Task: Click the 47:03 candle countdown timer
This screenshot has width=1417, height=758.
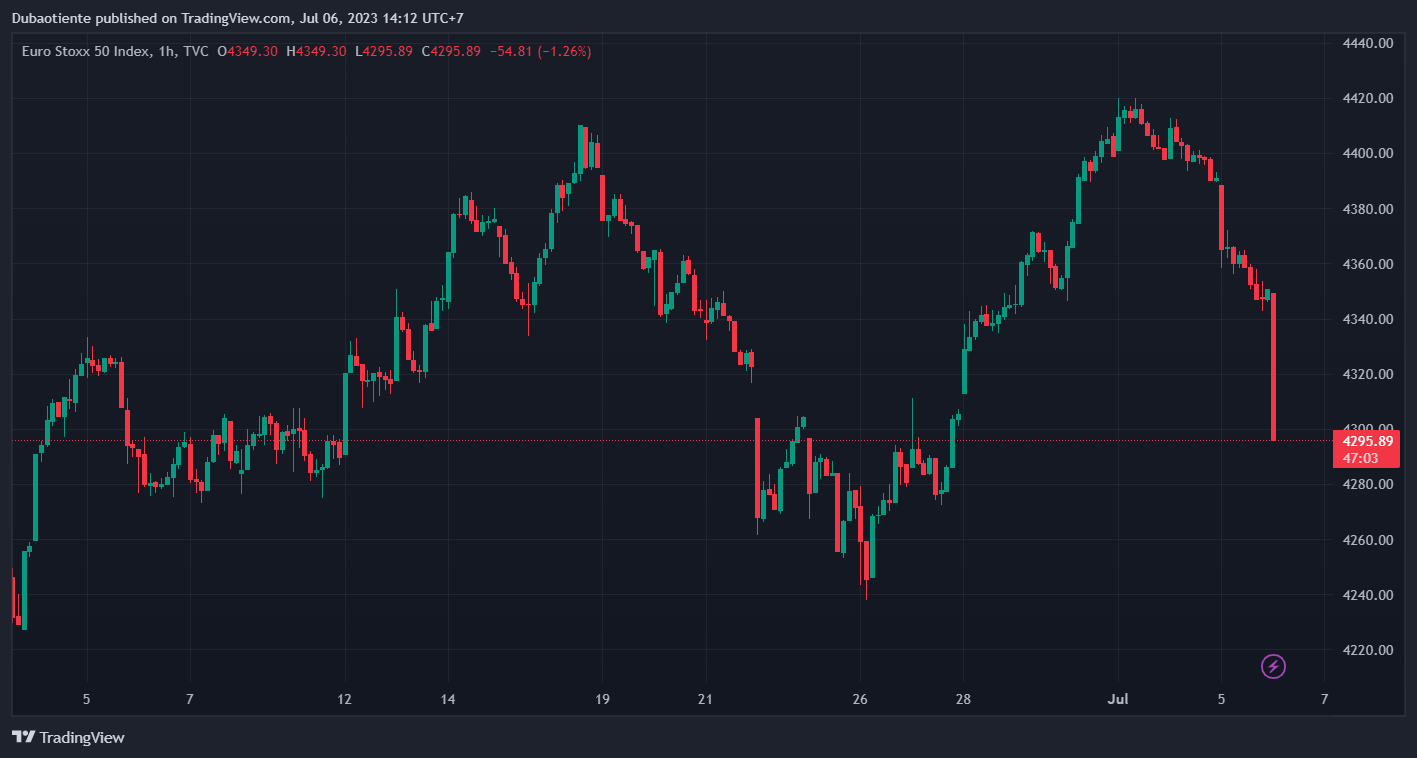Action: pyautogui.click(x=1360, y=458)
